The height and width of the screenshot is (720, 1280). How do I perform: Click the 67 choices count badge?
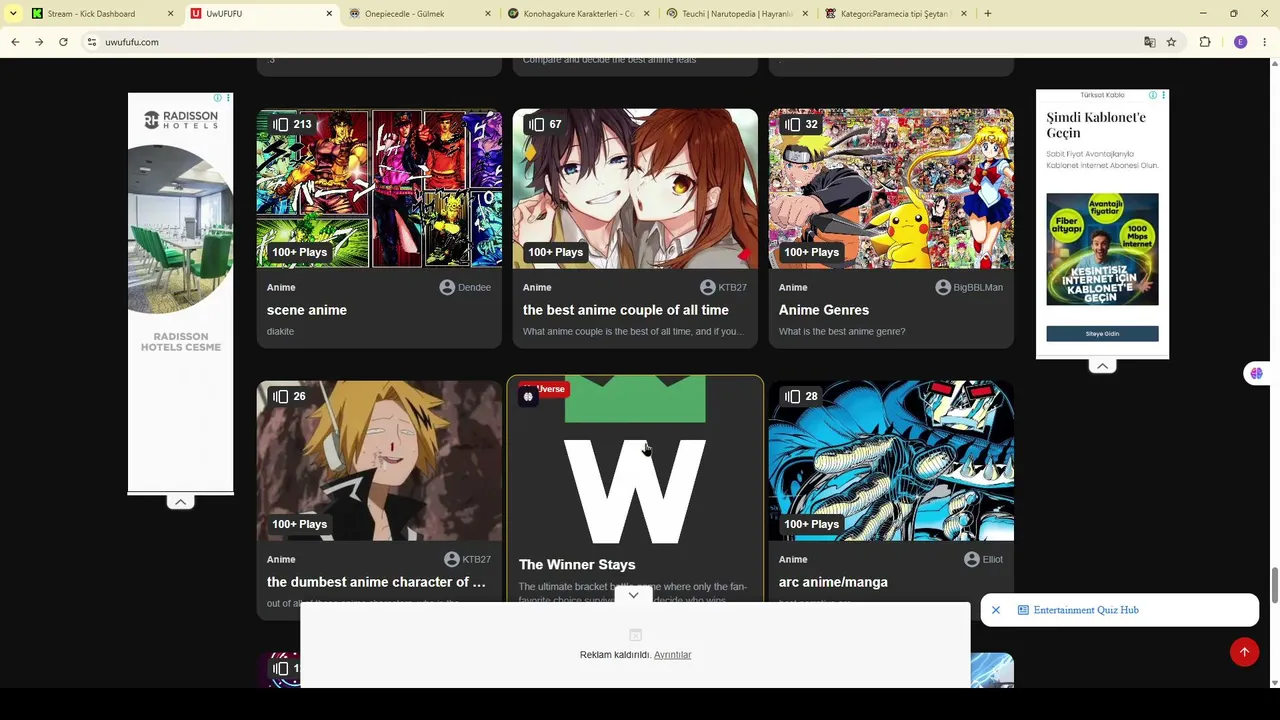[545, 125]
